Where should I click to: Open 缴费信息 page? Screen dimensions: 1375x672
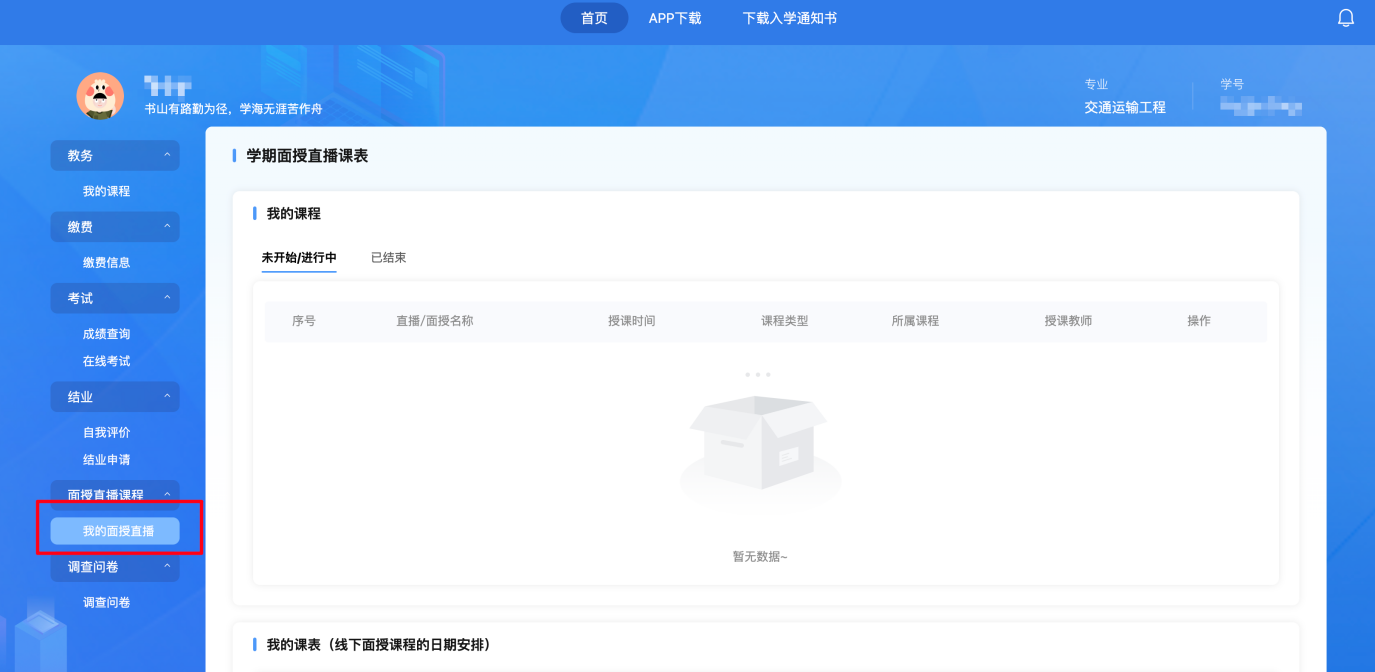point(106,262)
